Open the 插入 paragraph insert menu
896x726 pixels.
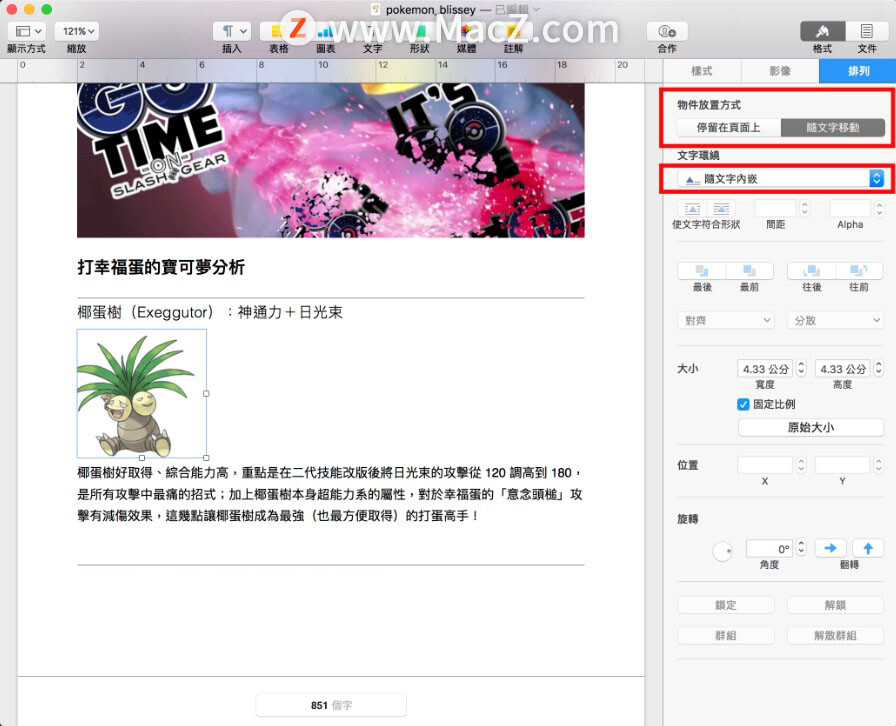(231, 31)
